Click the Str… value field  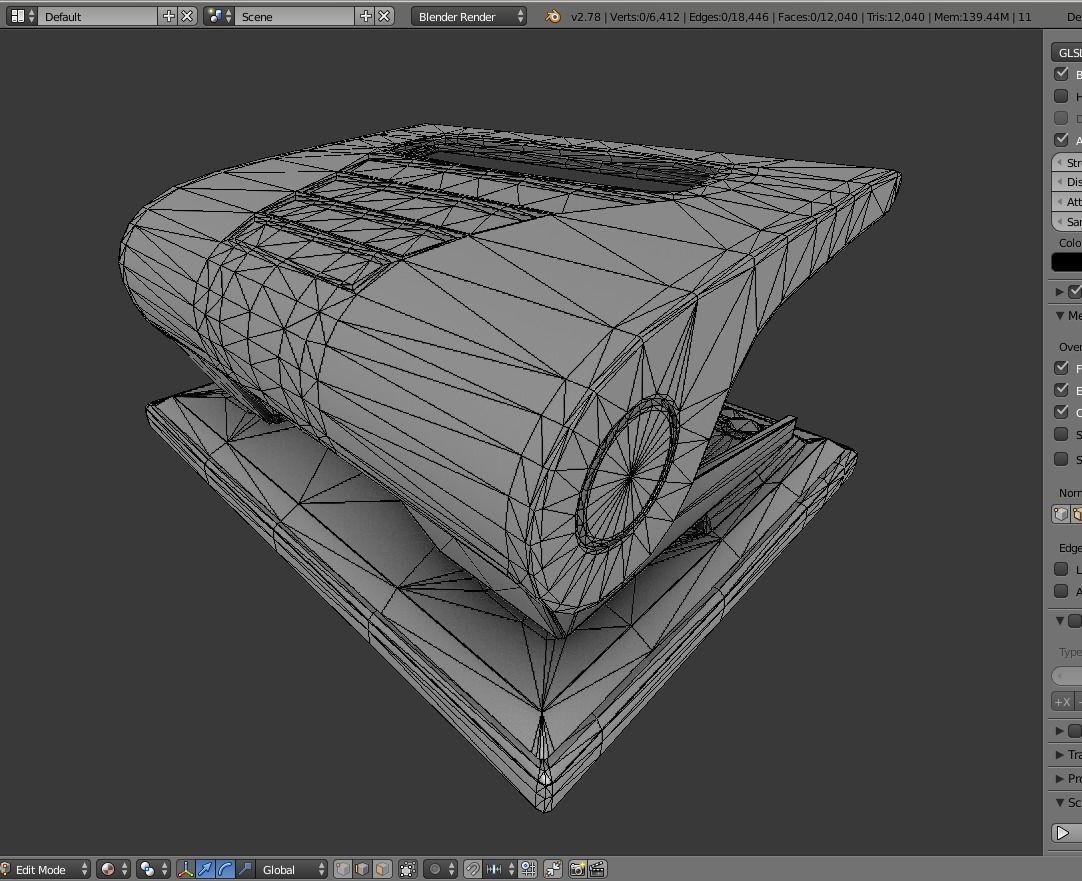pos(1067,163)
